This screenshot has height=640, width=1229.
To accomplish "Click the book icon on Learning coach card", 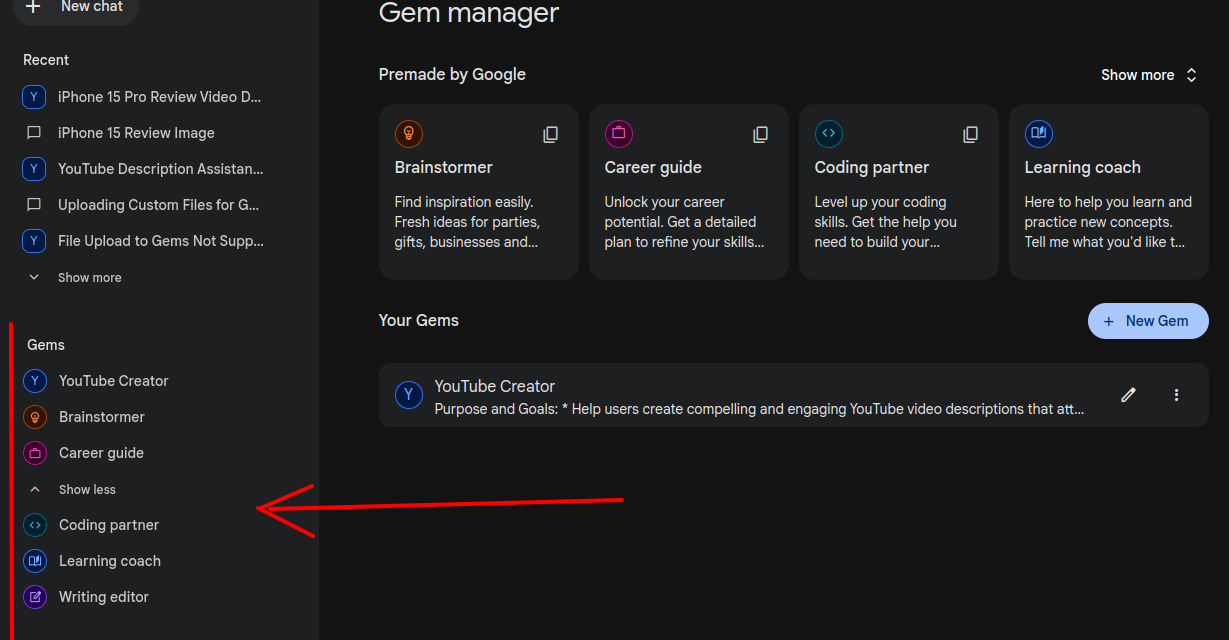I will [1039, 134].
